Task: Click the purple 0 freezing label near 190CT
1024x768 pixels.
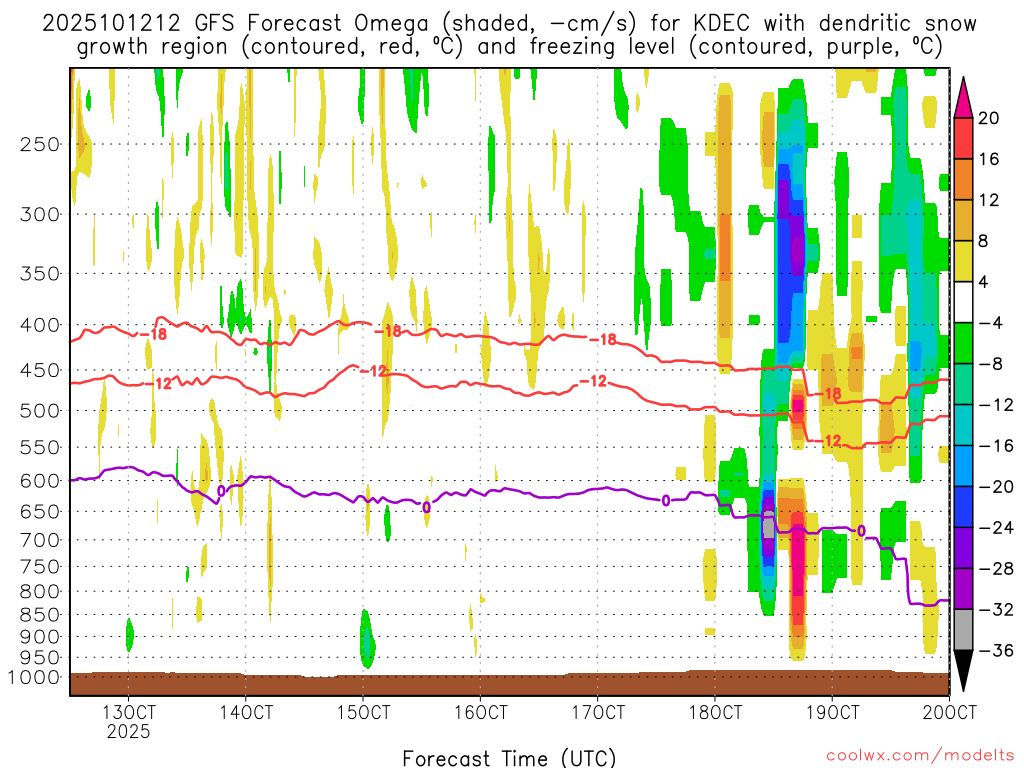Action: [x=861, y=531]
